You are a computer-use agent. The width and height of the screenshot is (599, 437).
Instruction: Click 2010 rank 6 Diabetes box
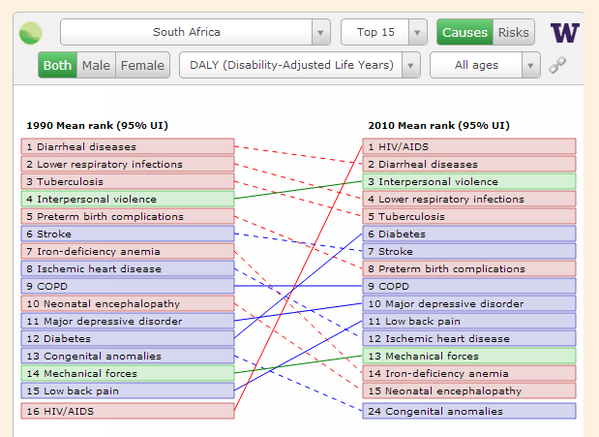click(469, 234)
